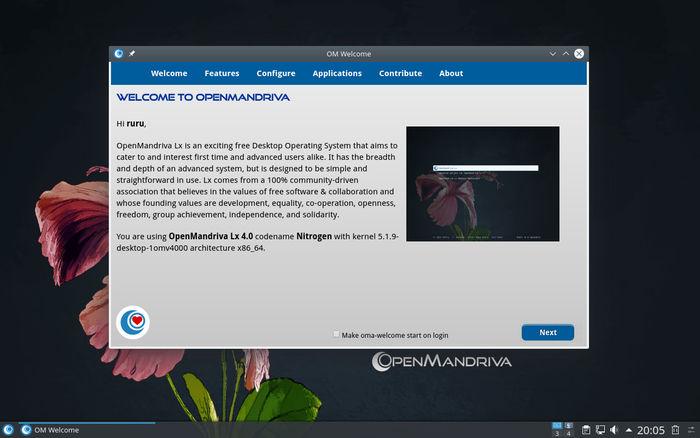Image resolution: width=700 pixels, height=438 pixels.
Task: Open the volume control in the system tray
Action: pyautogui.click(x=614, y=430)
